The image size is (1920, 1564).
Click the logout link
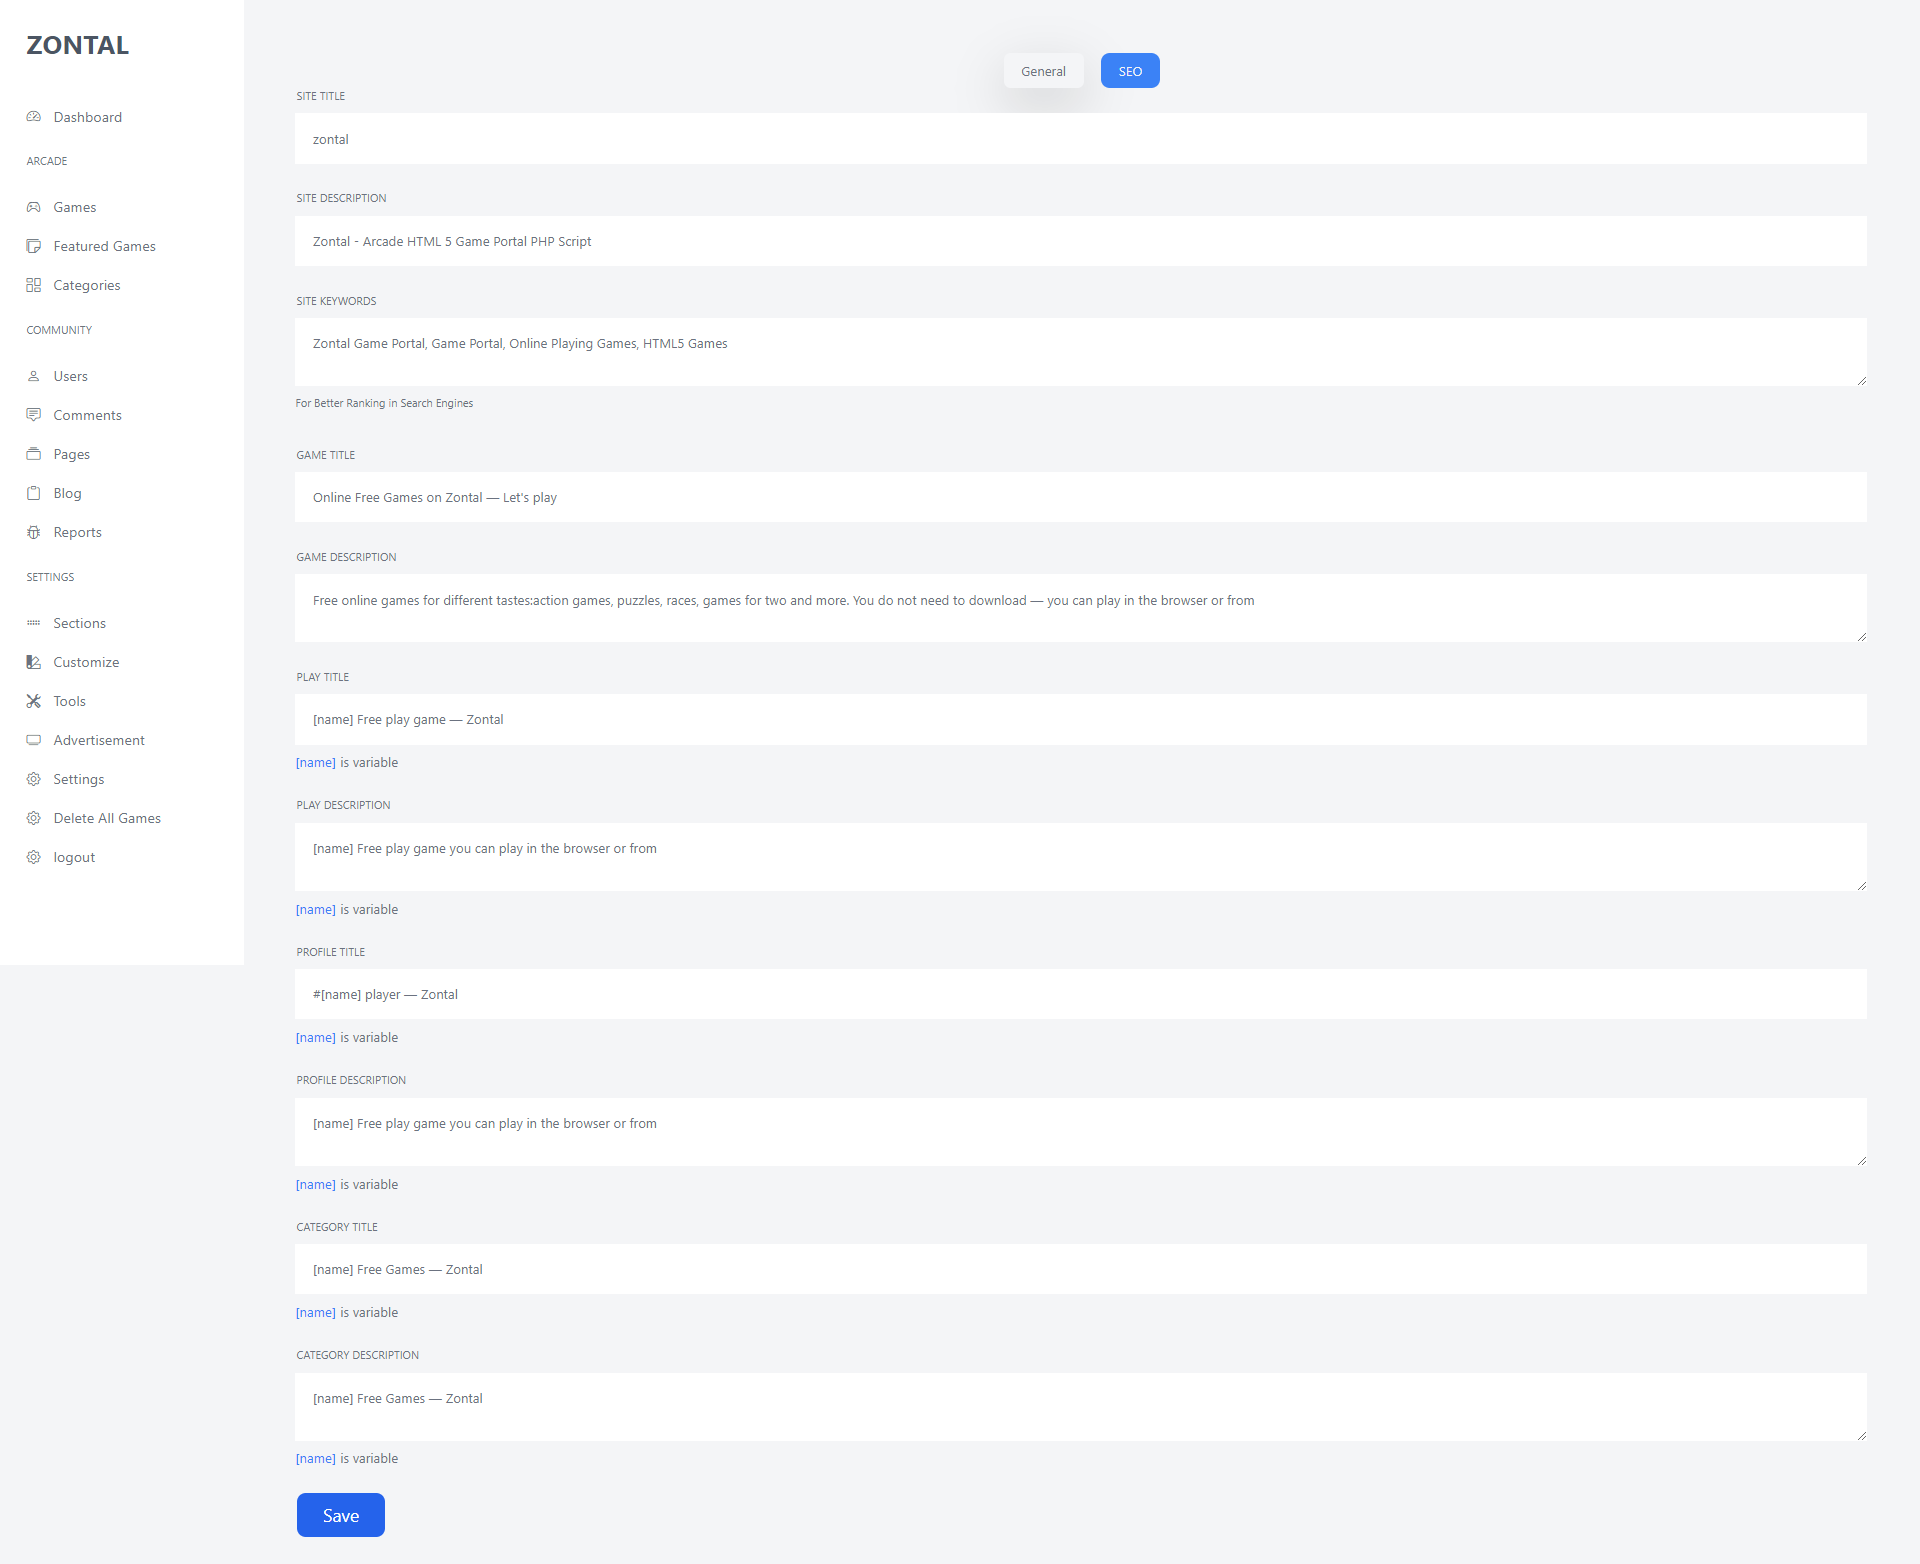click(74, 857)
